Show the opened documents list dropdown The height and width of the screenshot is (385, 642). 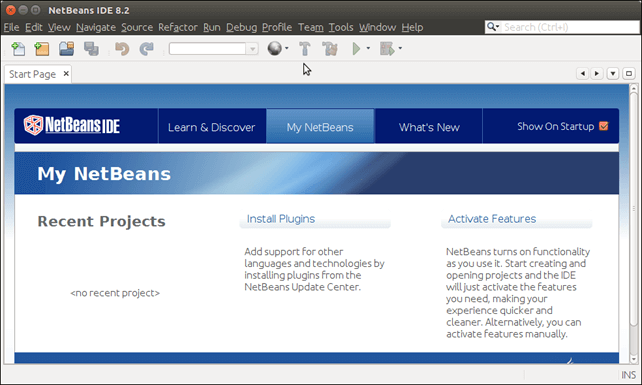point(613,74)
